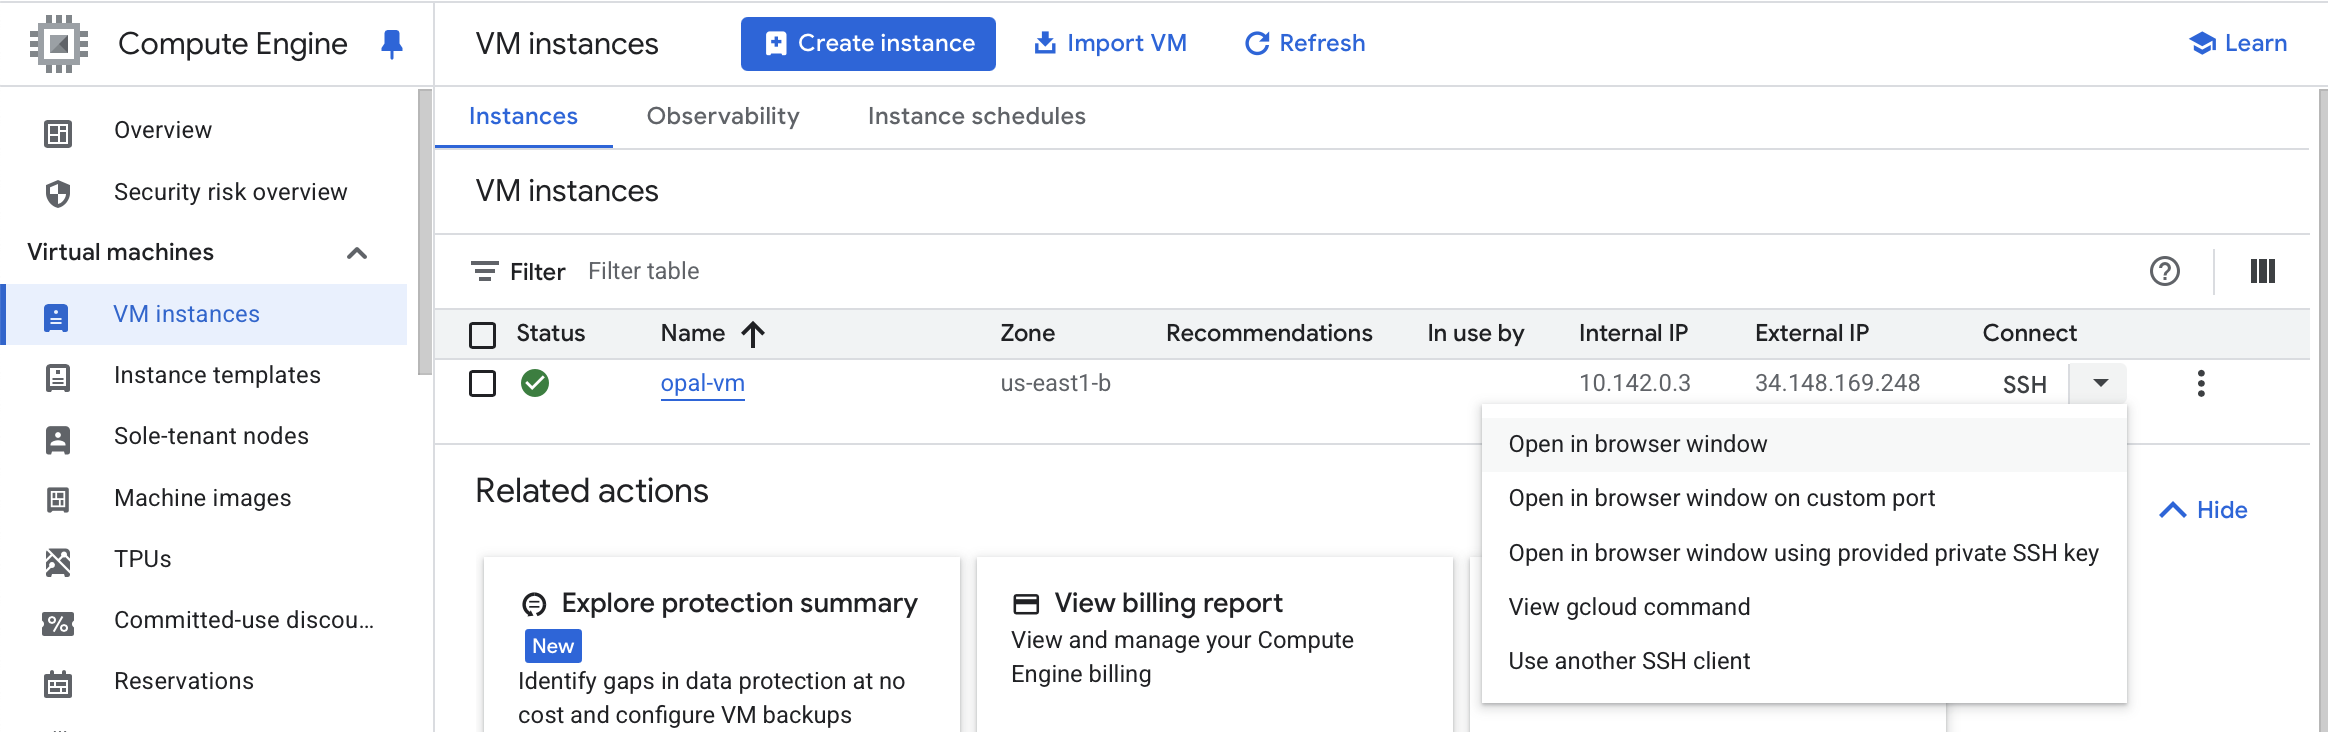Click the Reservations calendar icon

click(58, 684)
